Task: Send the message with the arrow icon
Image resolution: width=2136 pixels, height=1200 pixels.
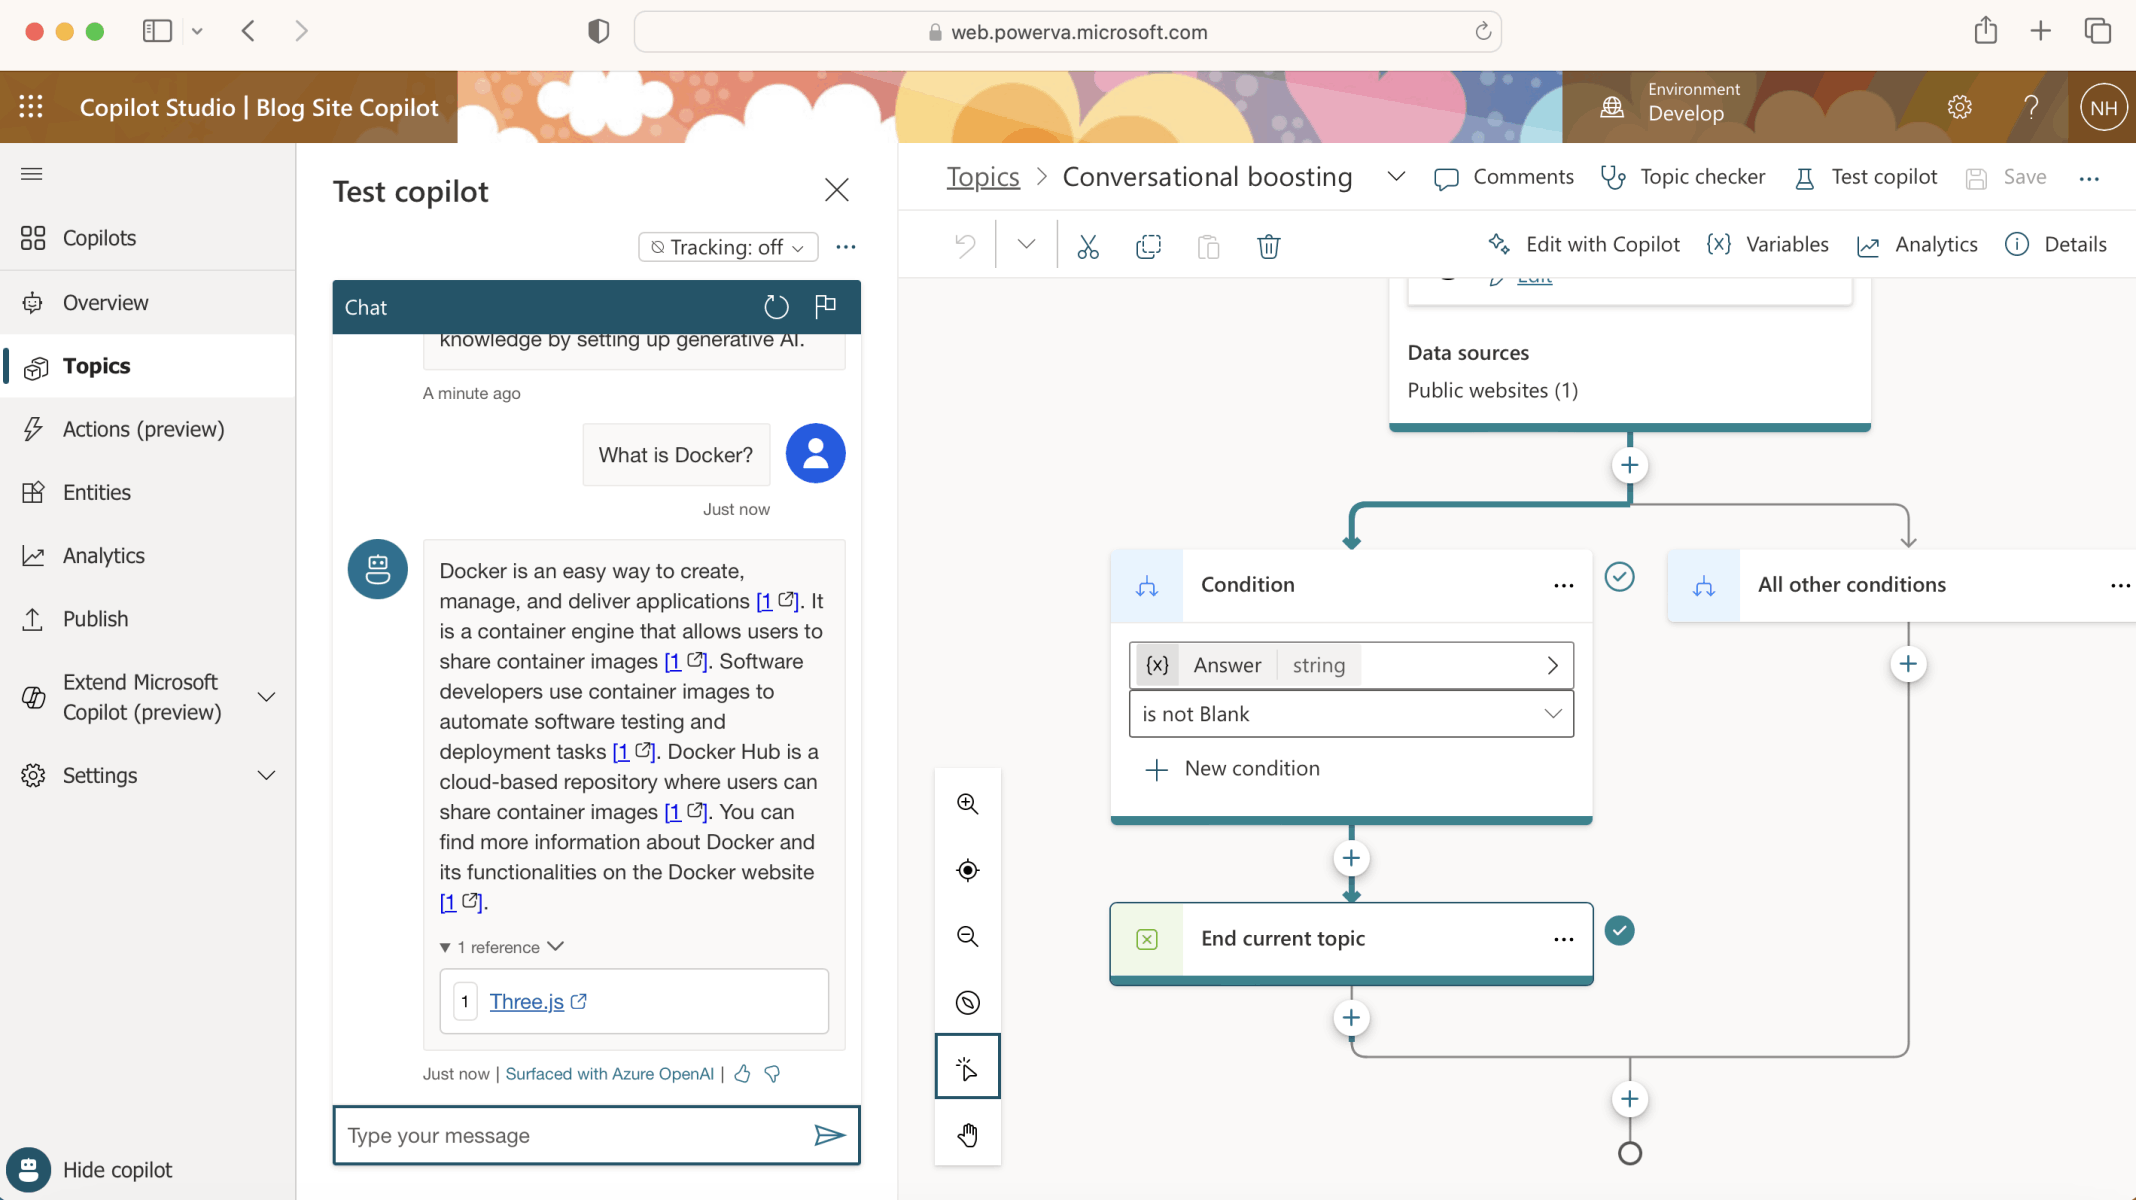Action: click(829, 1135)
